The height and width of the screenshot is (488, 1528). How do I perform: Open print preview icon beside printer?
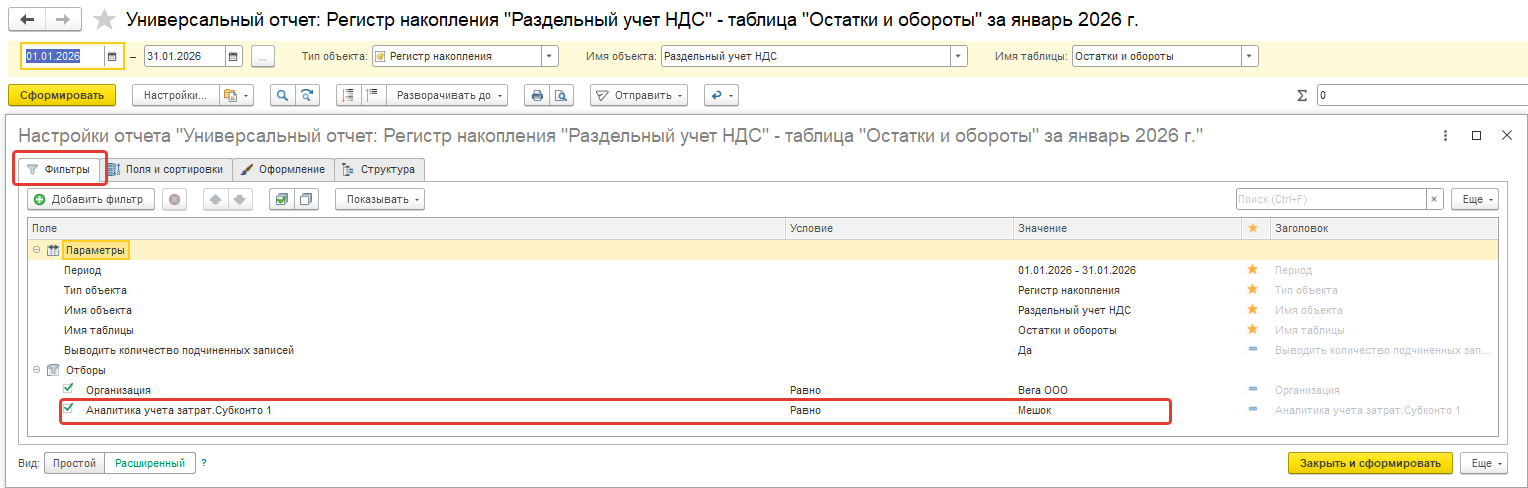[x=561, y=96]
